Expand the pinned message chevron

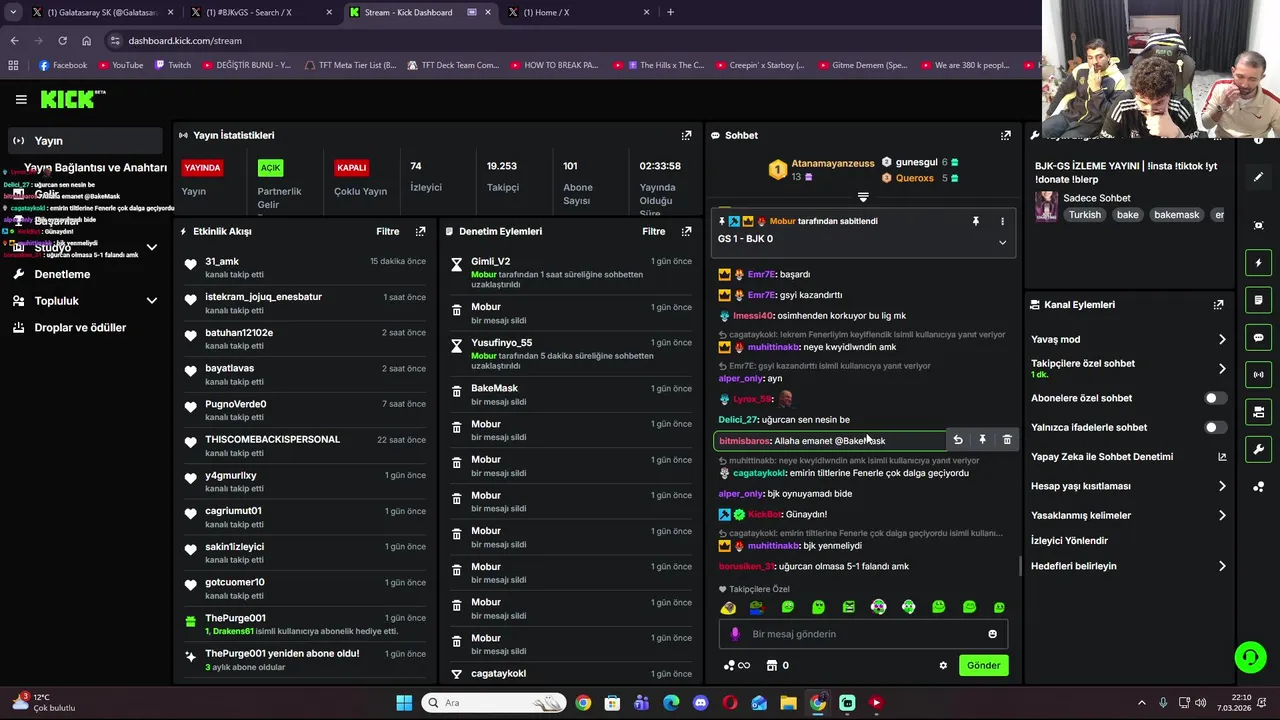point(1002,242)
